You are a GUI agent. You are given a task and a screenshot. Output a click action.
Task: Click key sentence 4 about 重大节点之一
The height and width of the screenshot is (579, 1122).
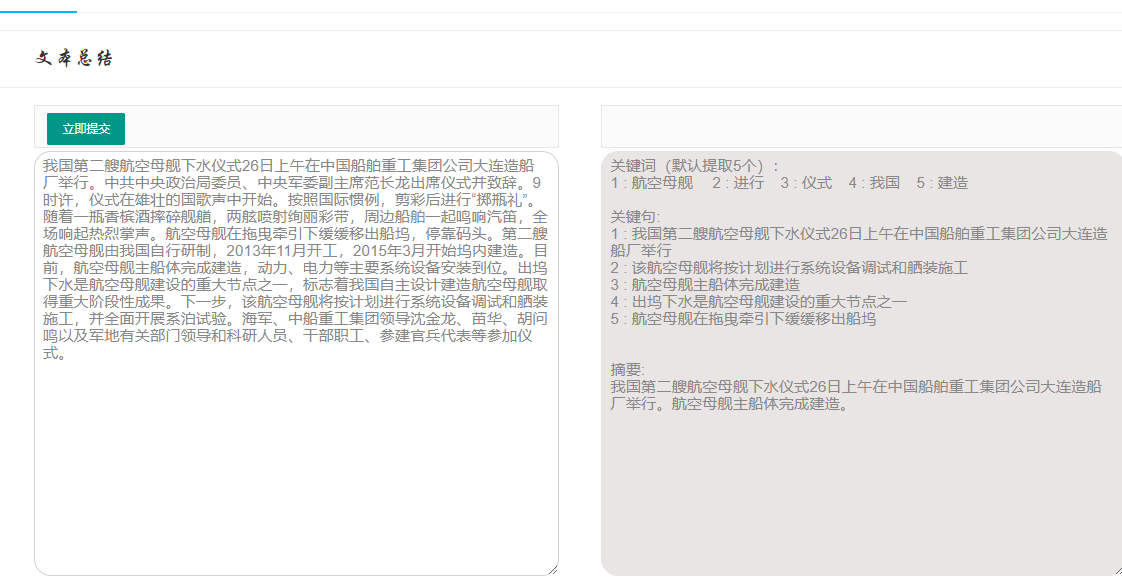point(758,302)
